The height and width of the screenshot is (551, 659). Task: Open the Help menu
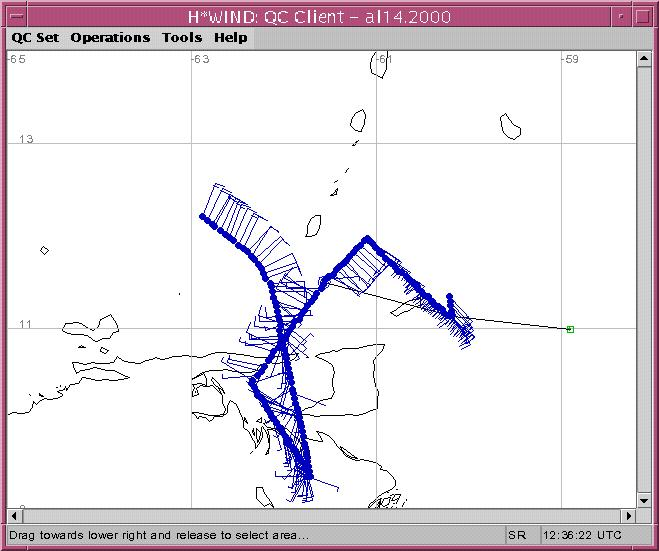230,38
